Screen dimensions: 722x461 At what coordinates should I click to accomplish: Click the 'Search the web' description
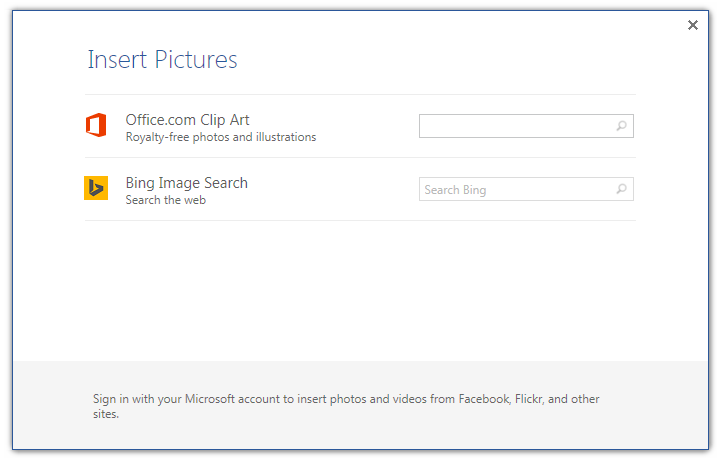coord(165,200)
